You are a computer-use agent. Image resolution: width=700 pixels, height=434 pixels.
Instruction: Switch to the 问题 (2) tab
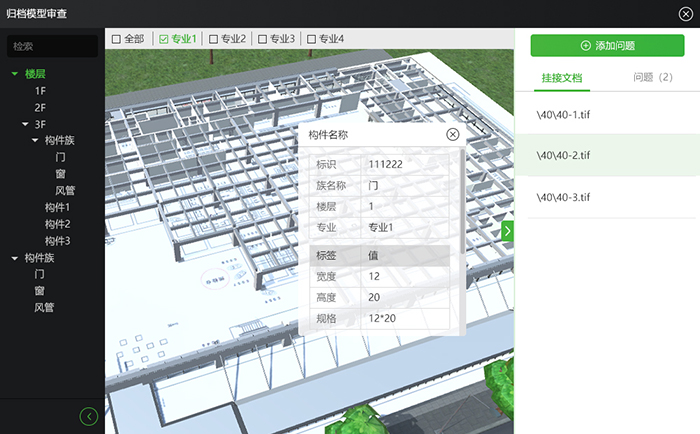click(x=653, y=77)
